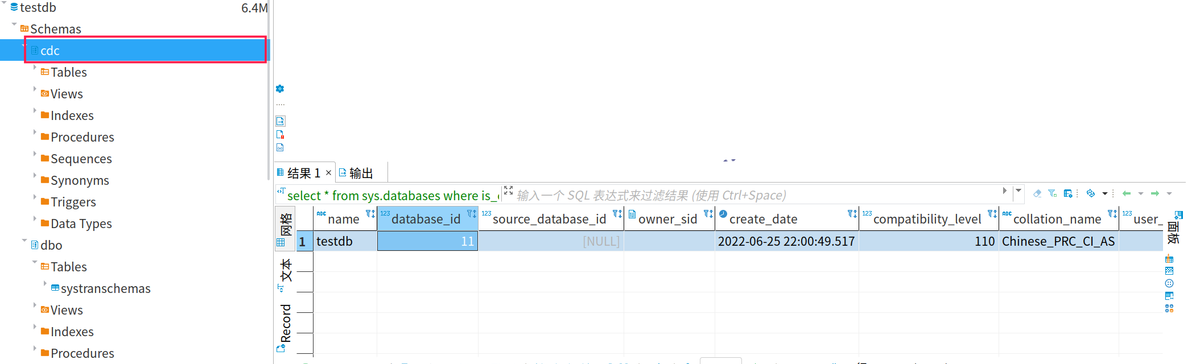Close the 结果 1 tab
The height and width of the screenshot is (364, 1200).
329,173
